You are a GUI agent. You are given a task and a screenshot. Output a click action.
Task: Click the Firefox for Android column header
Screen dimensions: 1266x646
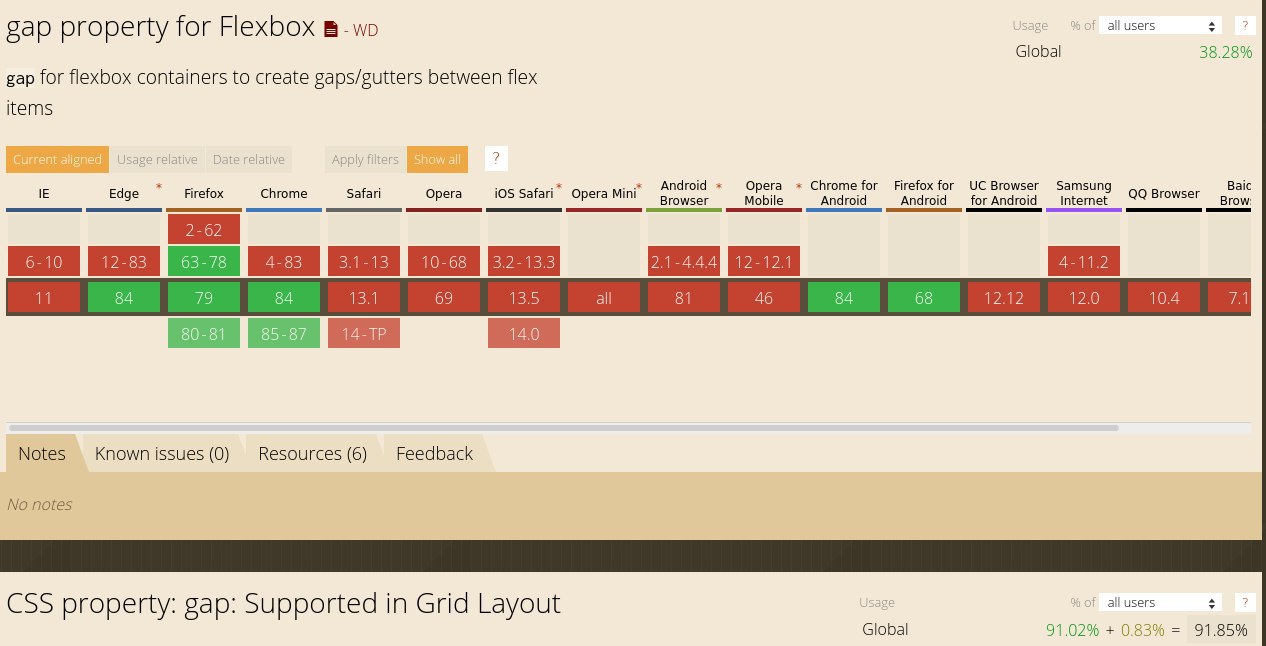coord(924,193)
